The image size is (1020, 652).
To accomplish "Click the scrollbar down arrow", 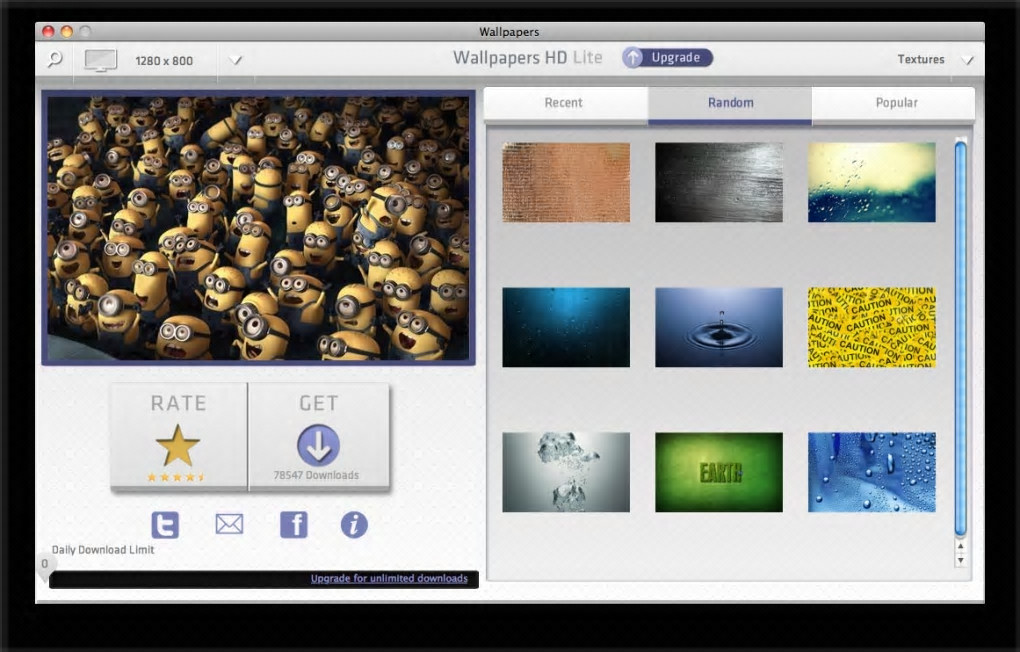I will pyautogui.click(x=961, y=560).
